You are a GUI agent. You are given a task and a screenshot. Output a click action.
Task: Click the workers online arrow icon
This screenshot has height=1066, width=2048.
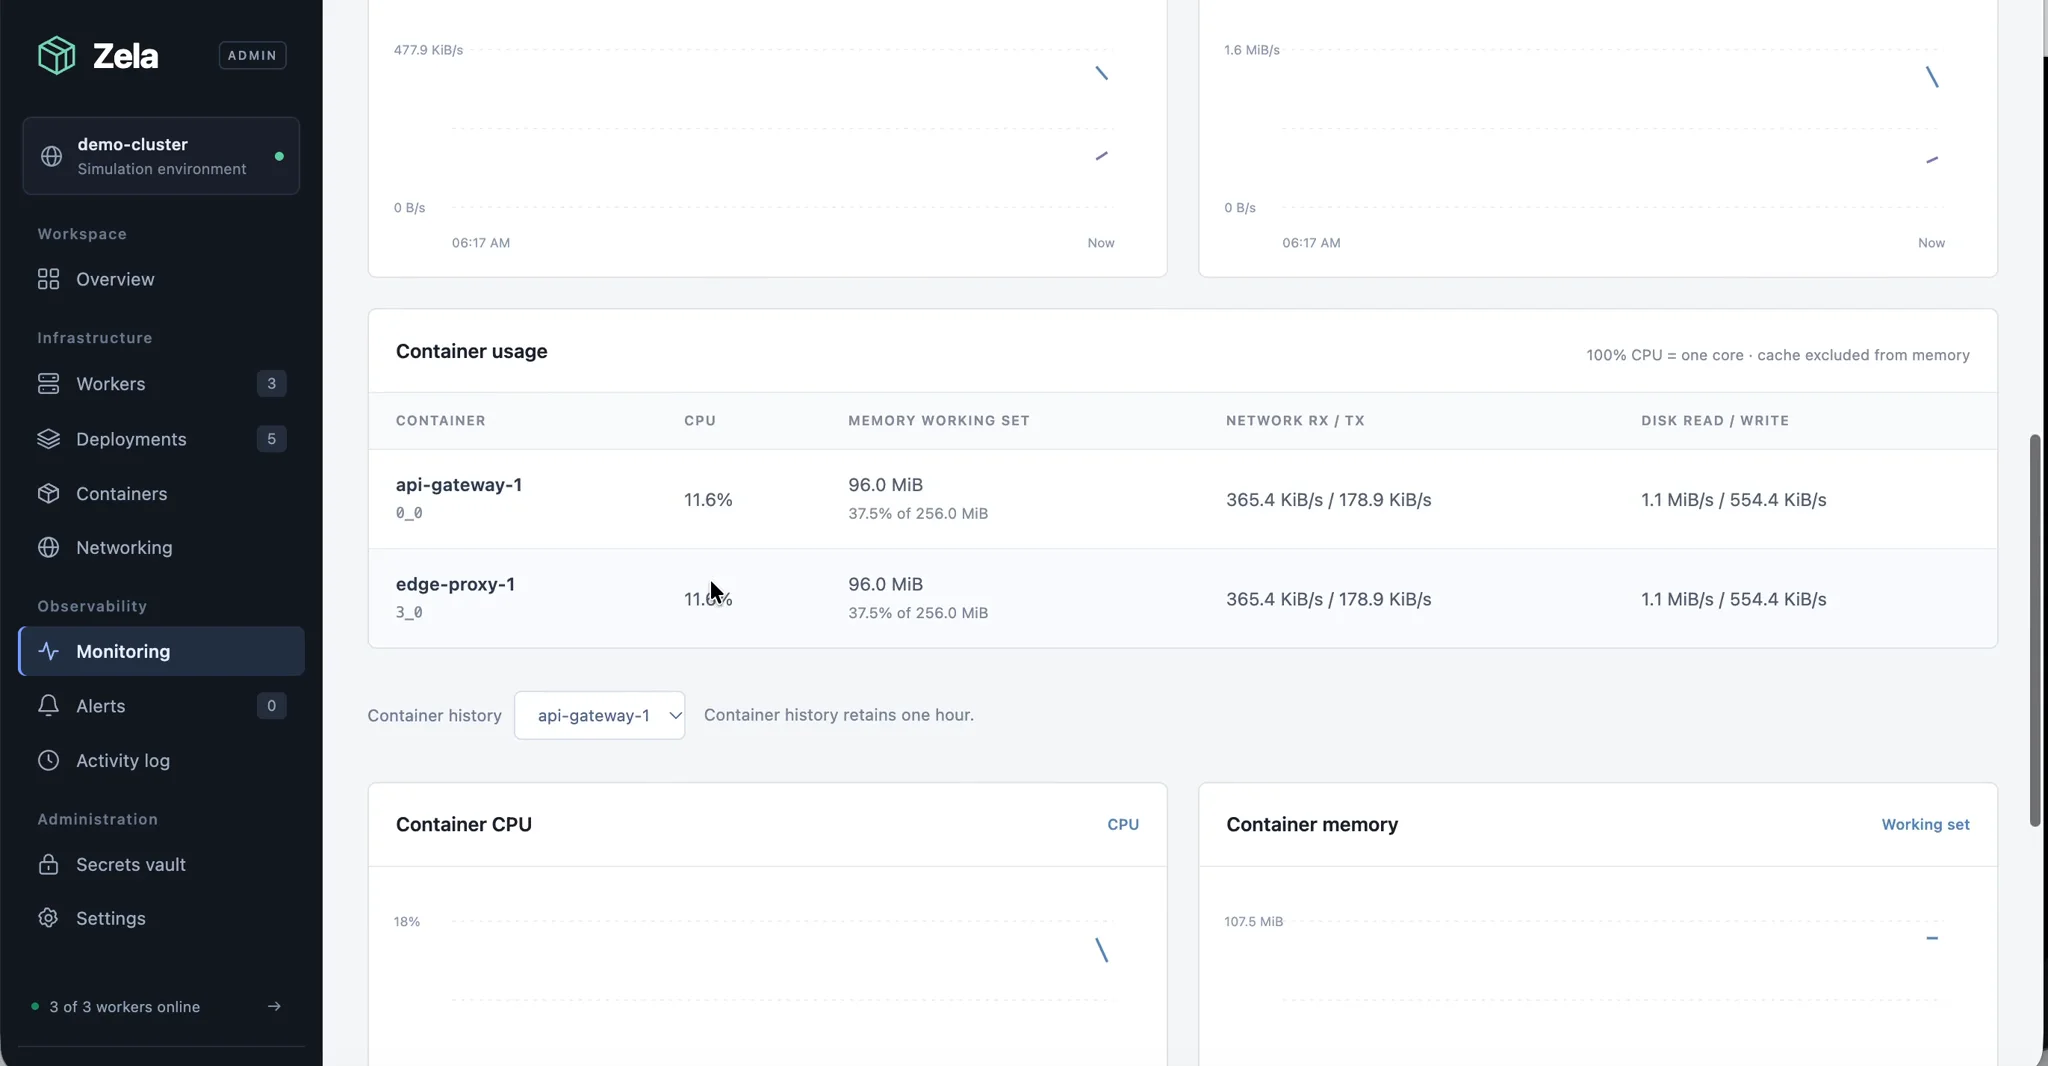point(274,1006)
